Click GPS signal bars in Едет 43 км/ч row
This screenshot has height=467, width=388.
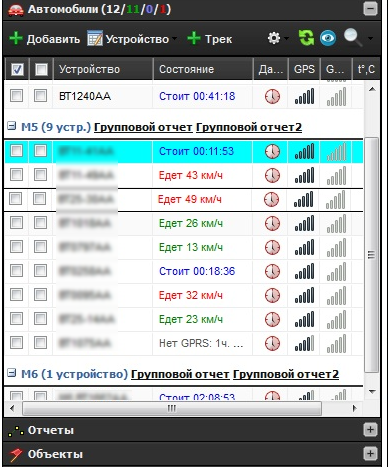click(x=304, y=175)
